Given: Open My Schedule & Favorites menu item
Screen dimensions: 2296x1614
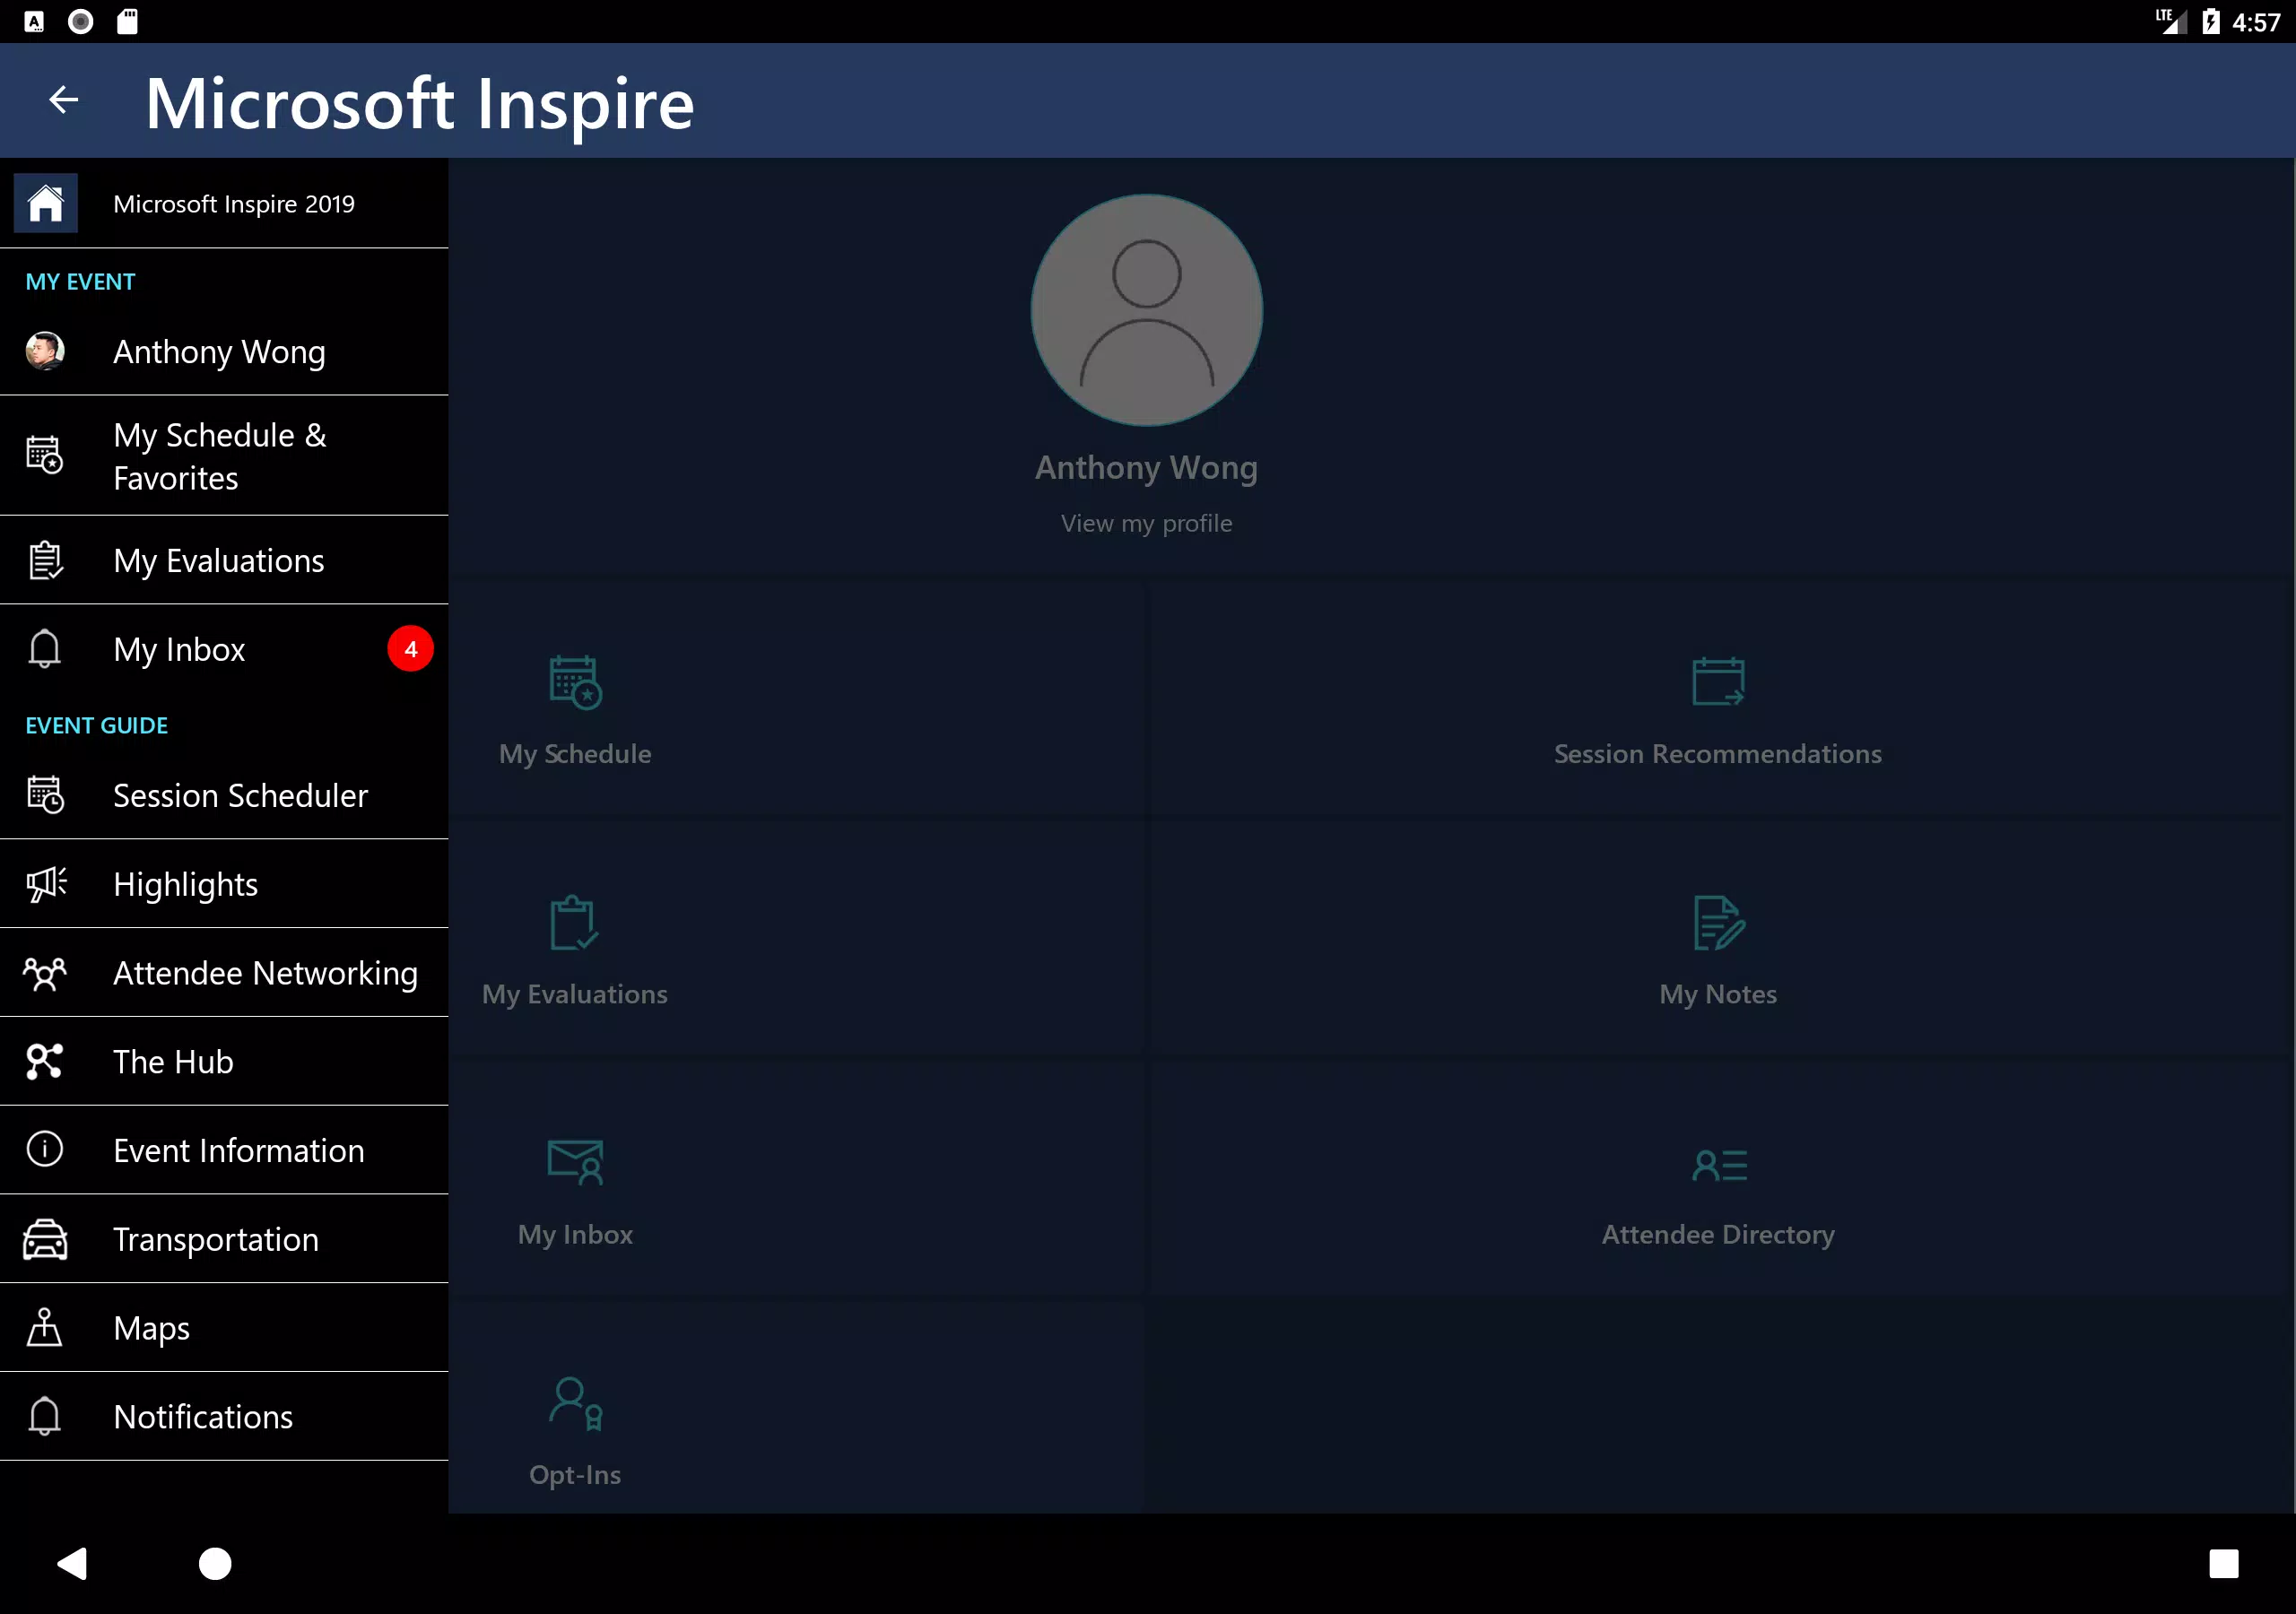Looking at the screenshot, I should point(224,456).
